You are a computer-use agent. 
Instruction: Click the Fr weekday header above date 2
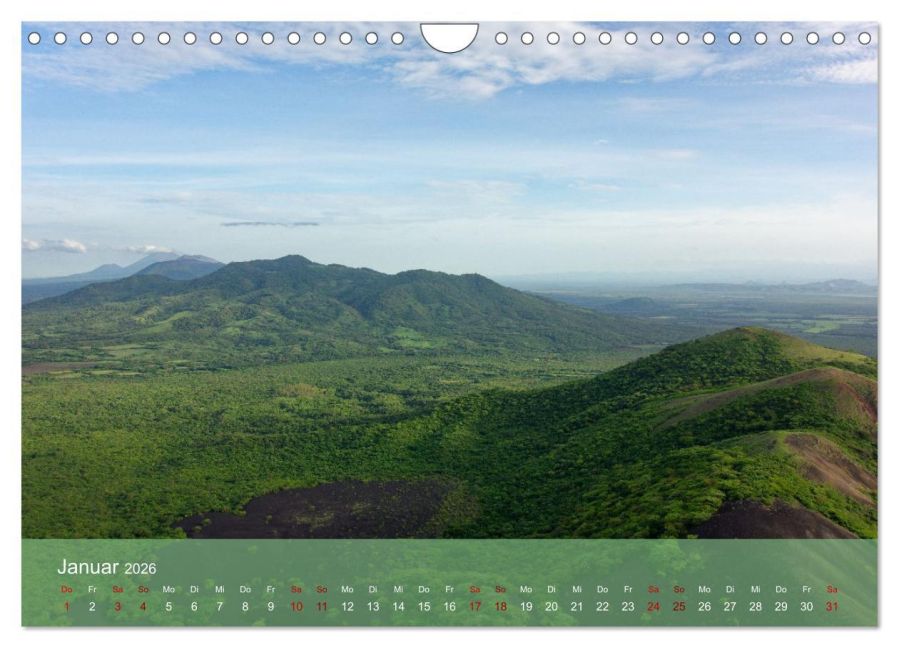[x=91, y=589]
